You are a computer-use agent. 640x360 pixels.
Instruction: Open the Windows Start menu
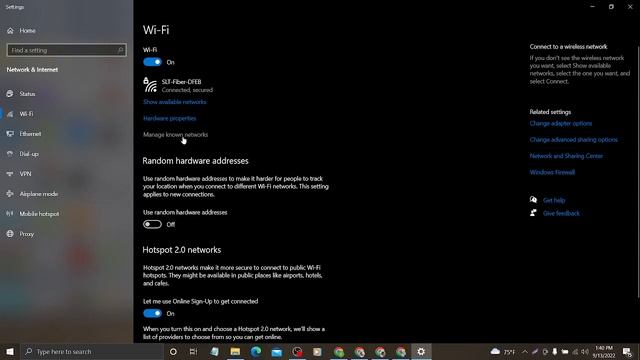[10, 351]
